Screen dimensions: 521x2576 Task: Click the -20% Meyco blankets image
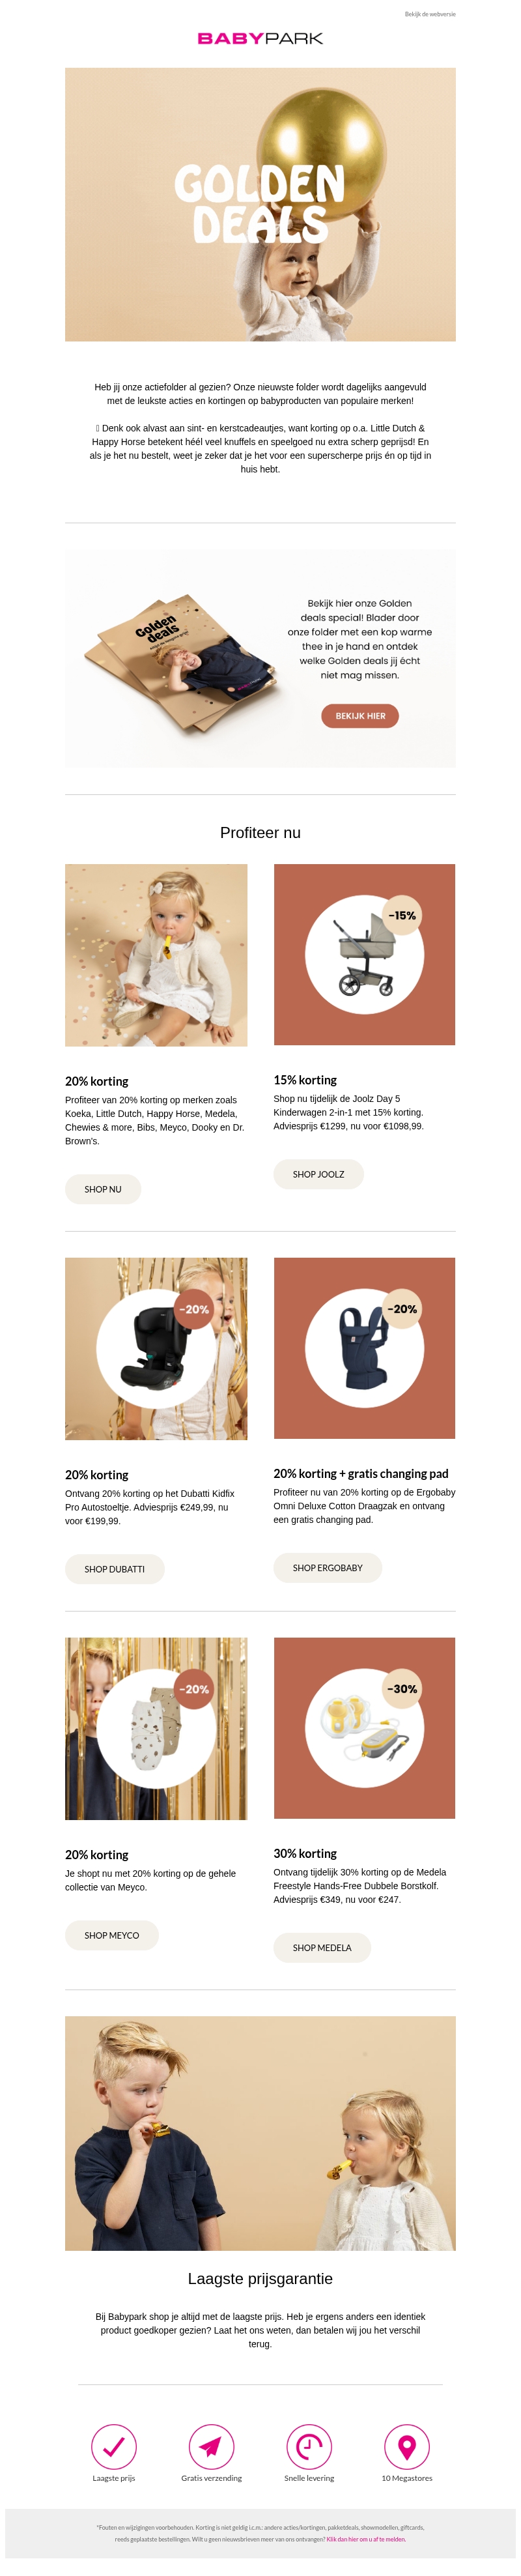pyautogui.click(x=156, y=1728)
